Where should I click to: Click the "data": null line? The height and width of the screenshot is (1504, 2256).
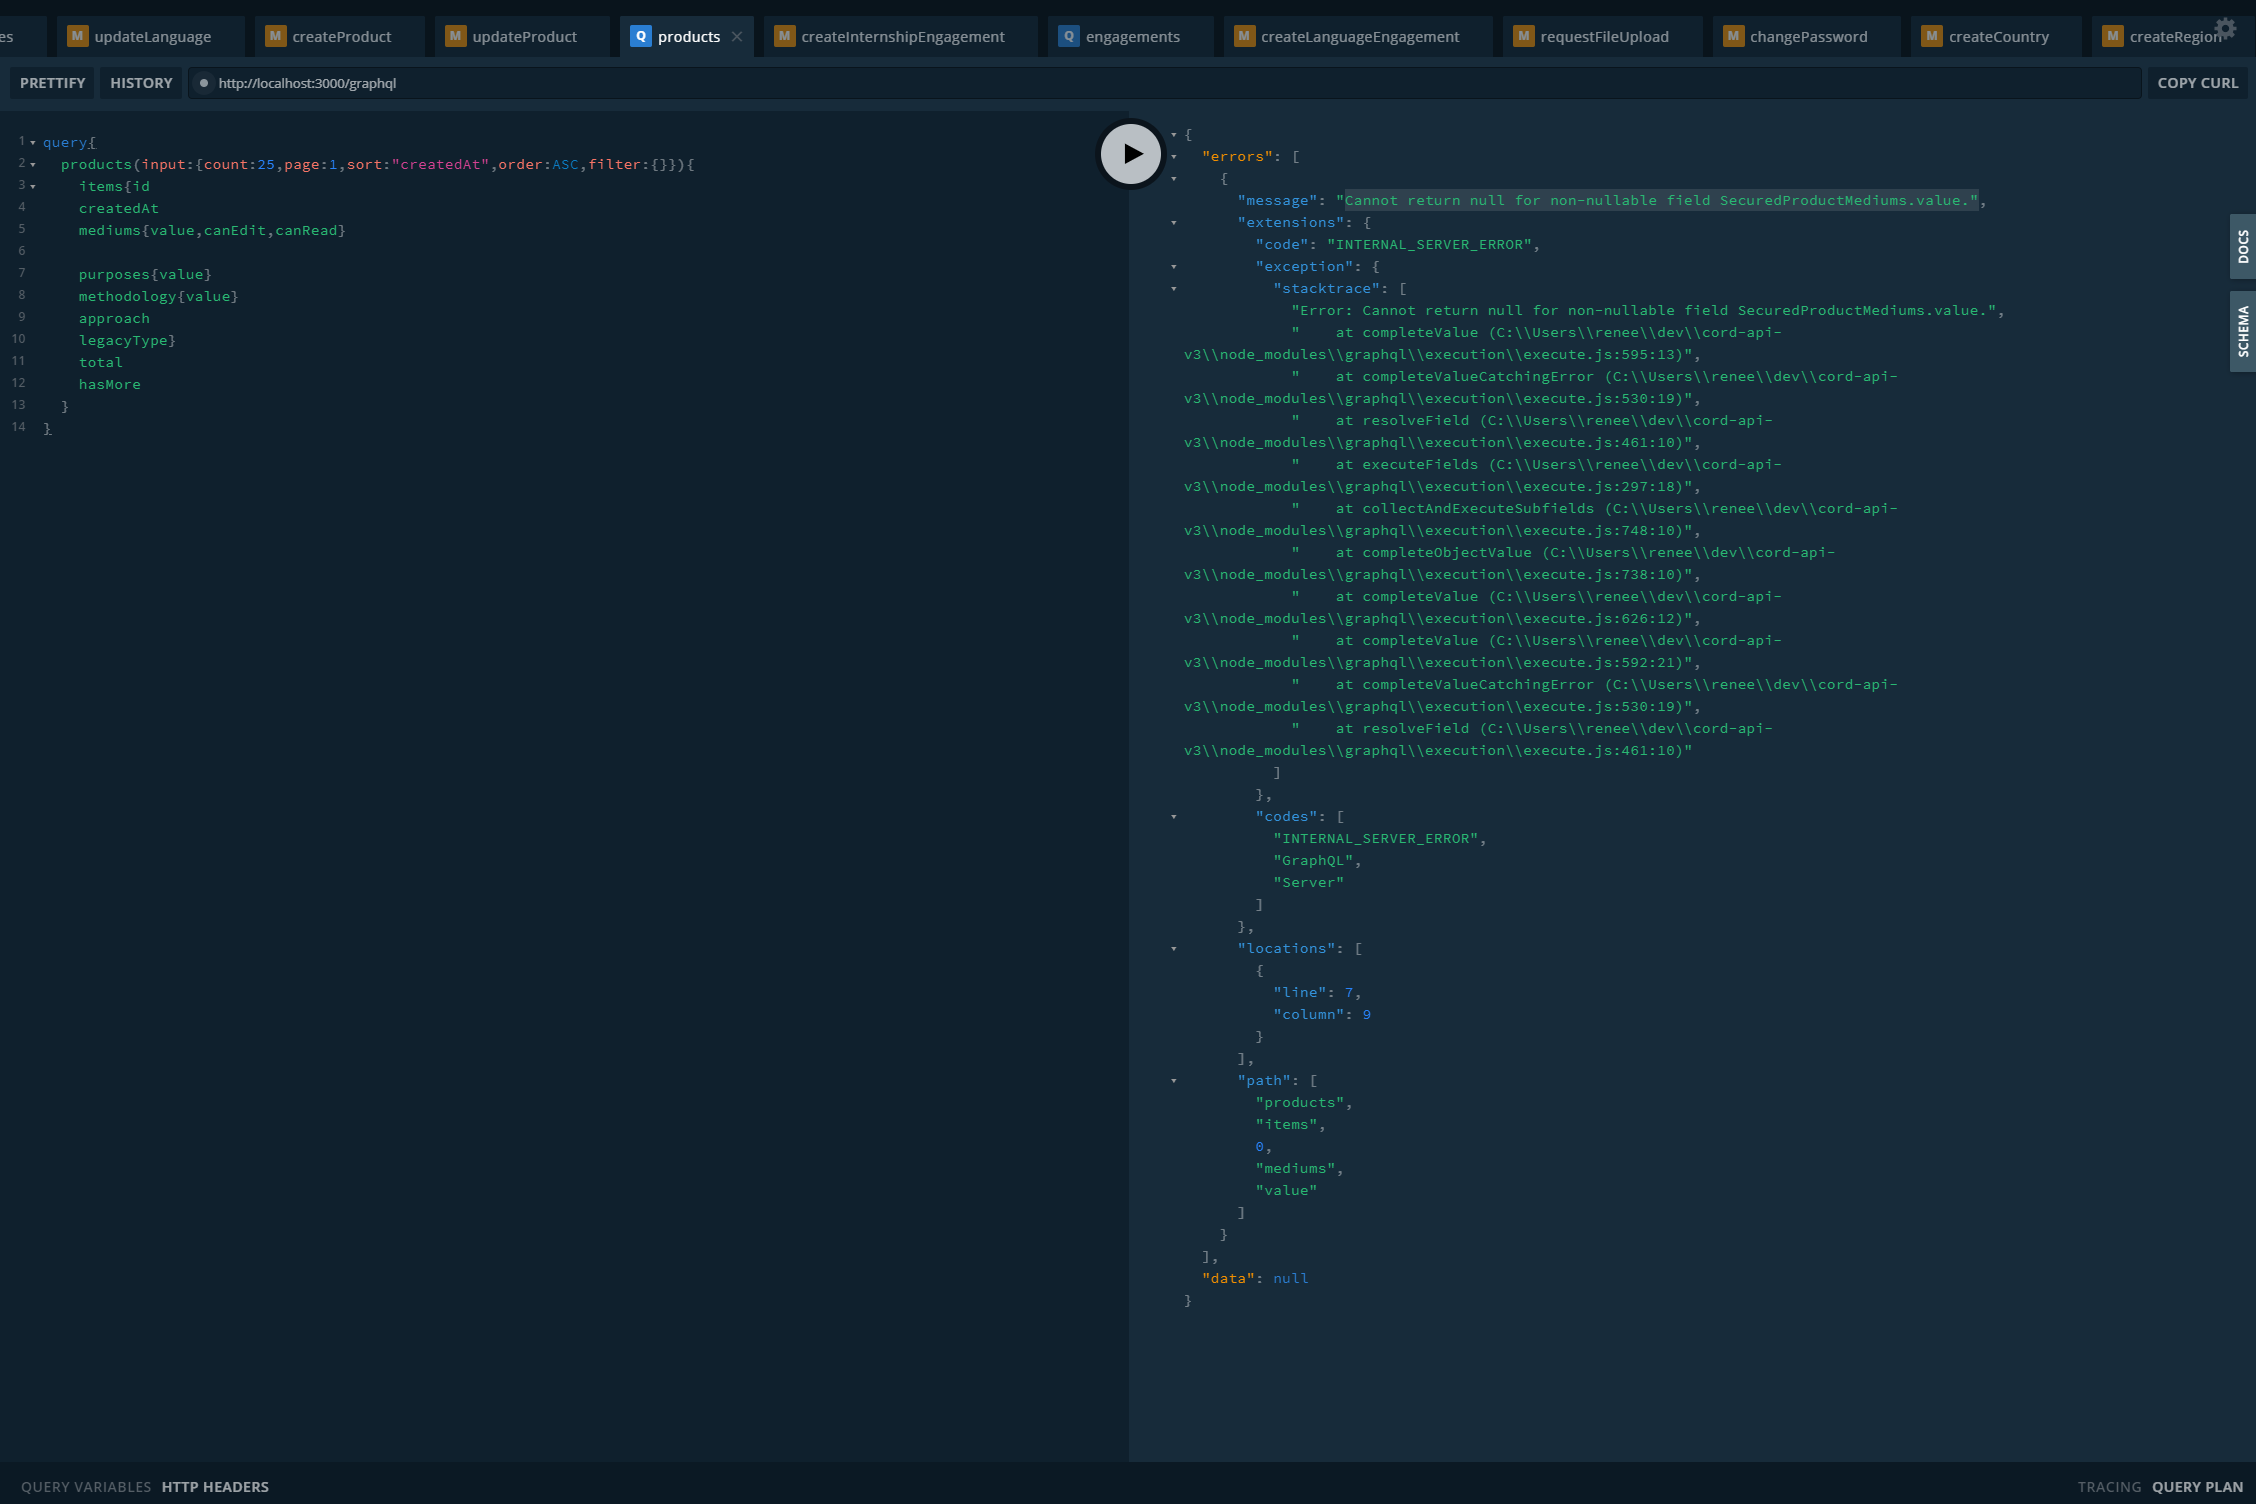pos(1255,1278)
